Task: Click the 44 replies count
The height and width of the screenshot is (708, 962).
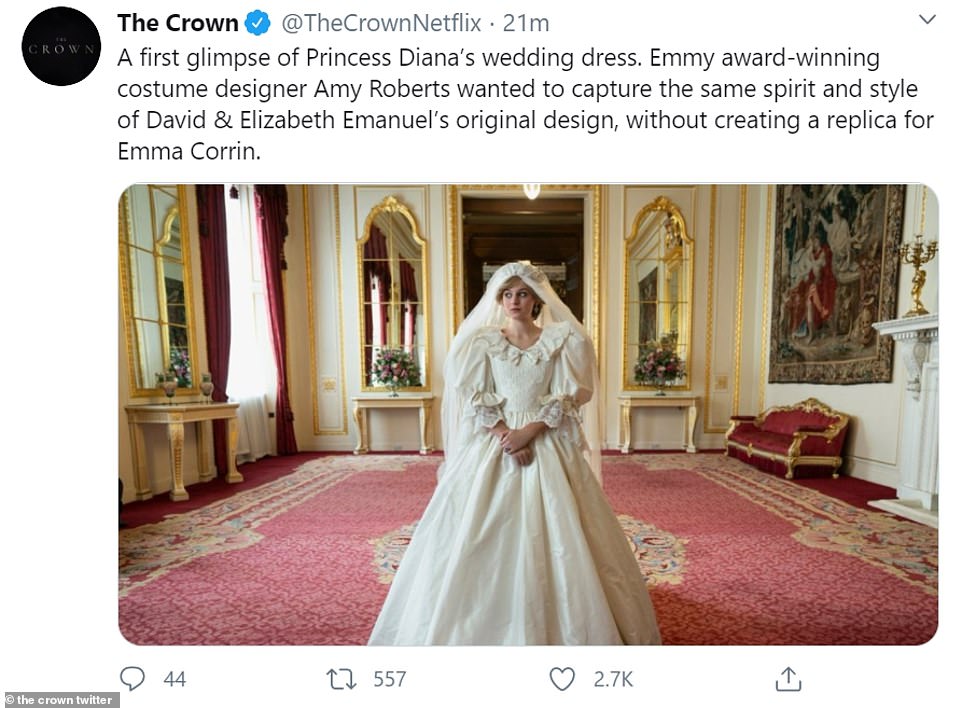Action: 174,680
